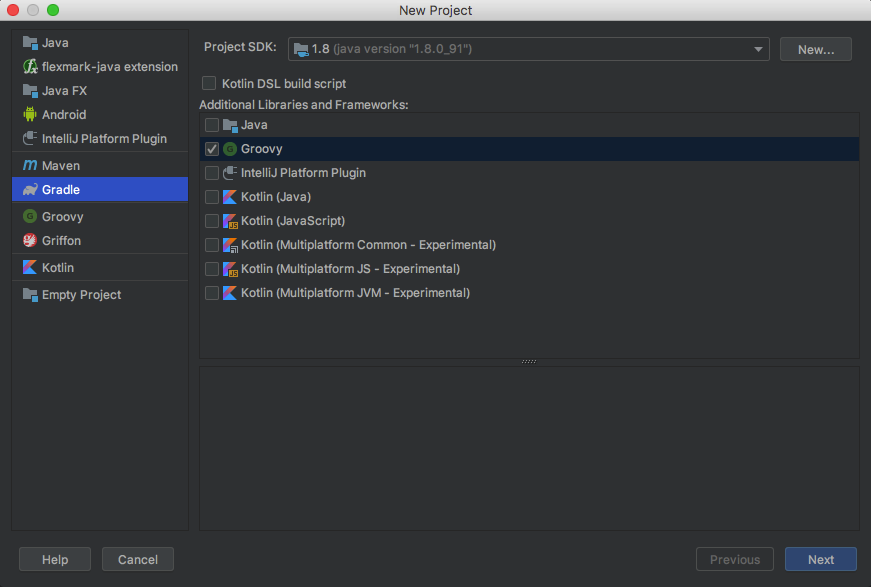Open the Project SDK dropdown arrow
The width and height of the screenshot is (871, 587).
[x=758, y=49]
